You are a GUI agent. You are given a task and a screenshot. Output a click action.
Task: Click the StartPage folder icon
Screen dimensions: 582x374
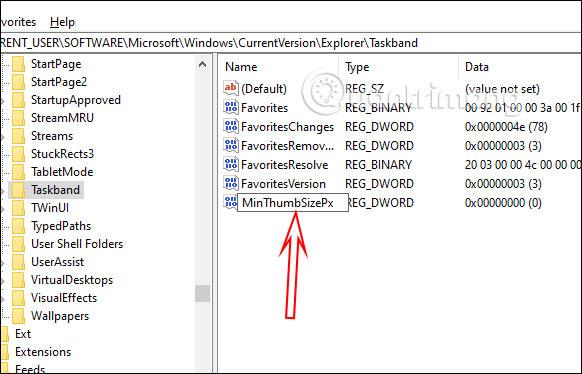coord(18,64)
